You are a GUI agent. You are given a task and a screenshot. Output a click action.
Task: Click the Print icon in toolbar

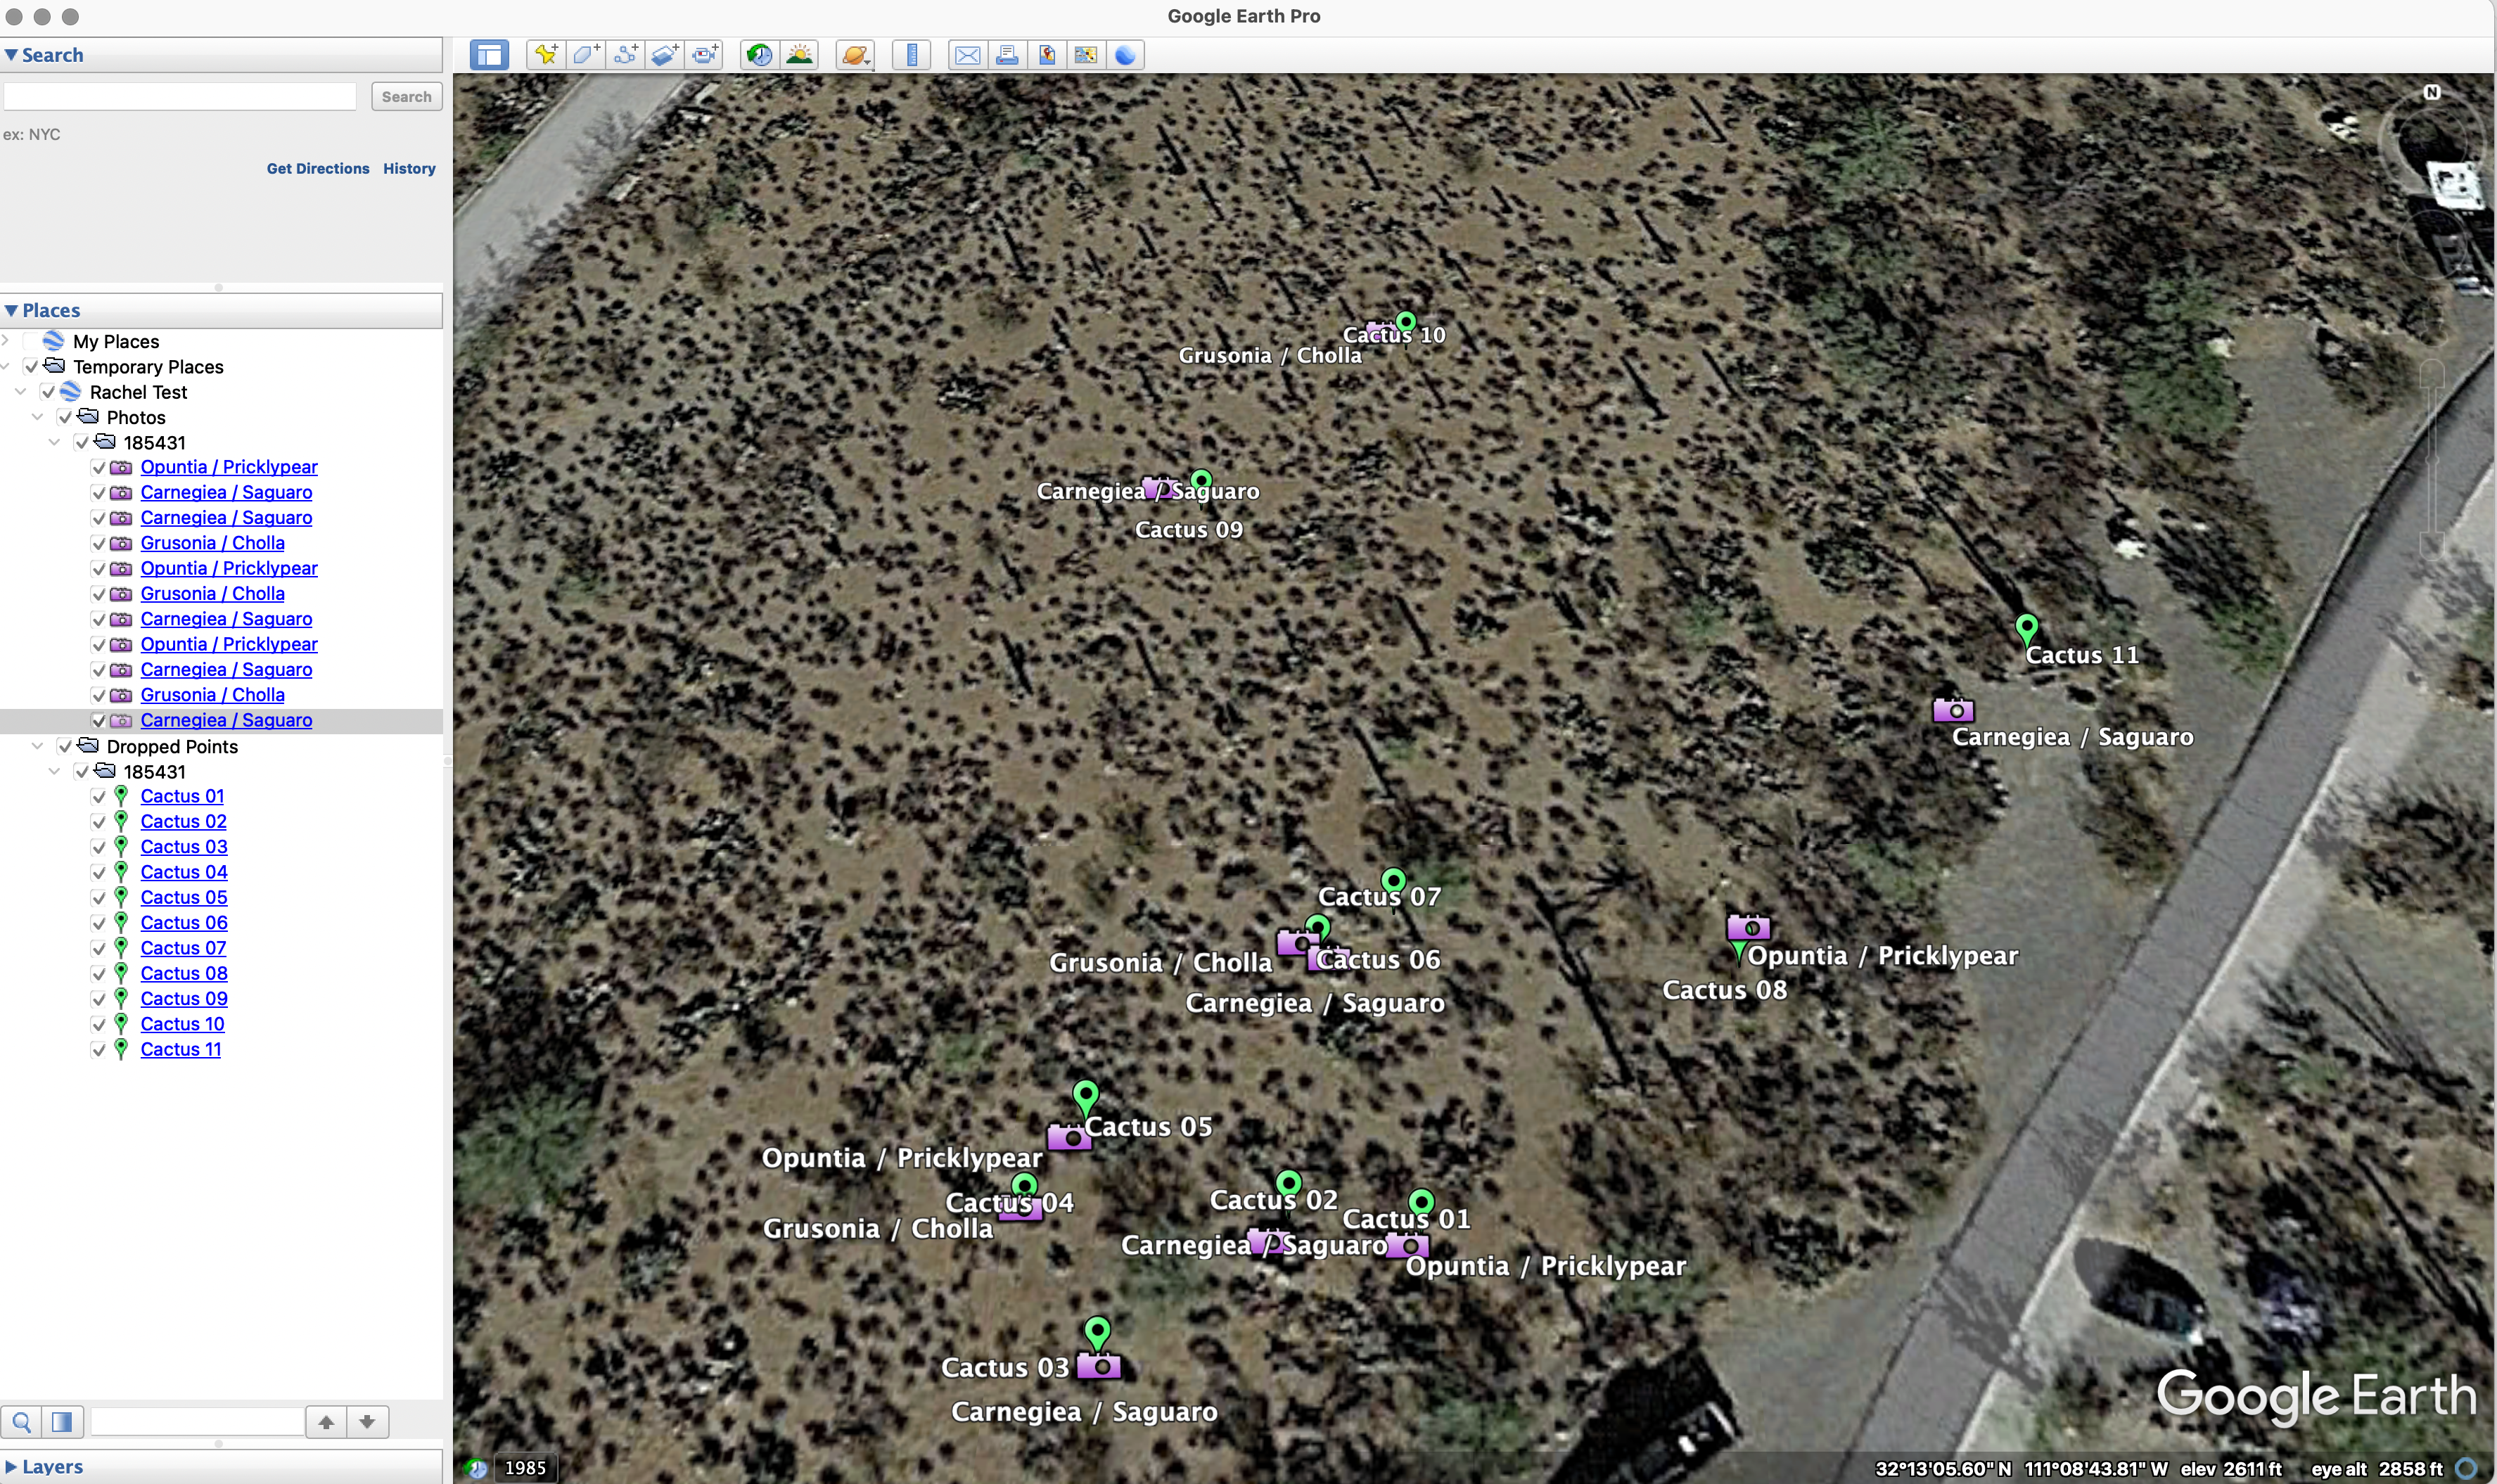click(x=1007, y=55)
